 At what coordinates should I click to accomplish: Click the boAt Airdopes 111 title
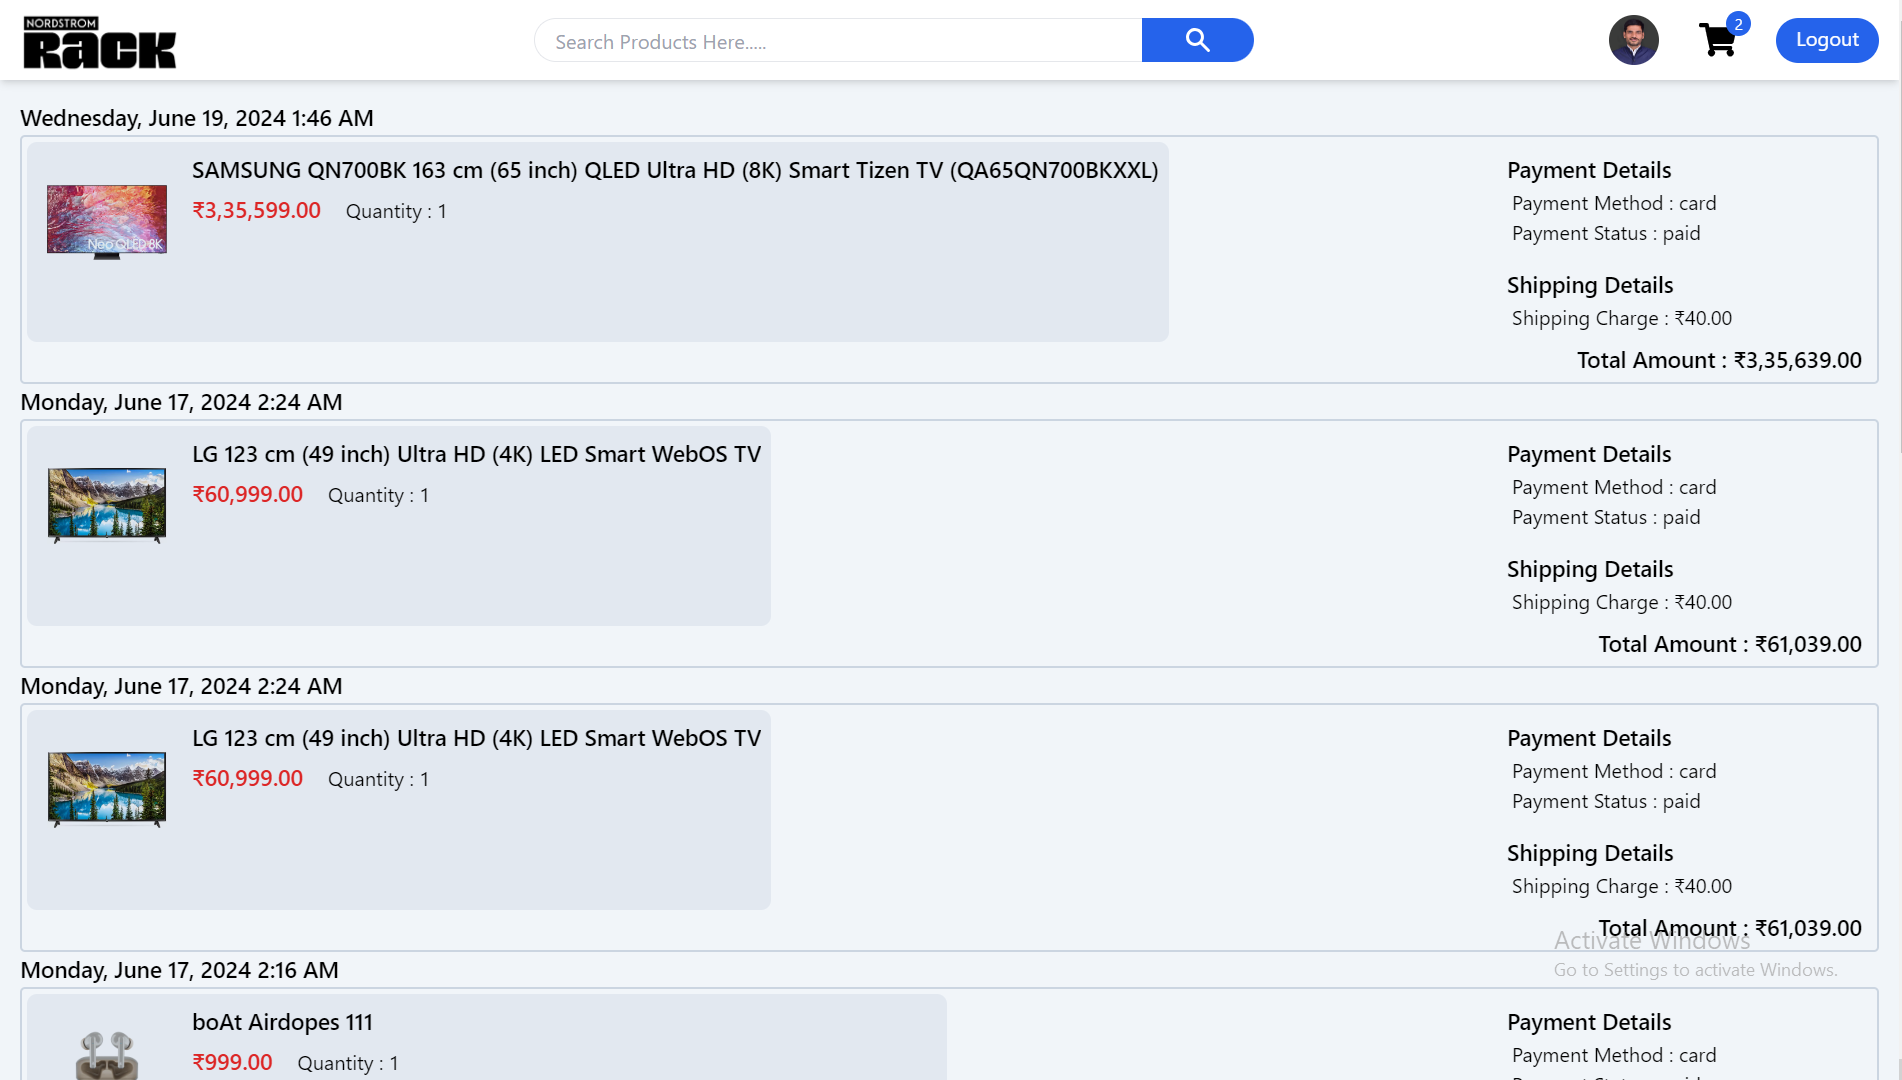tap(282, 1022)
